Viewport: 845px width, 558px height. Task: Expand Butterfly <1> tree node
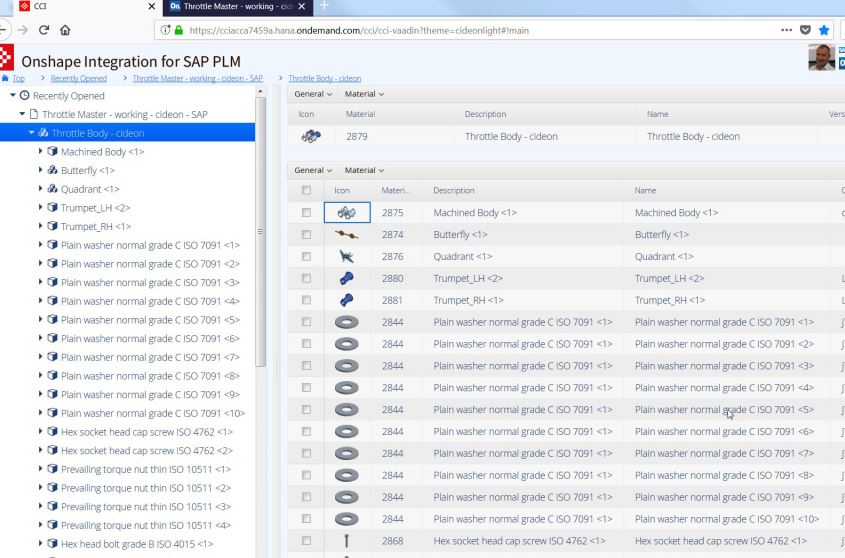(x=40, y=170)
